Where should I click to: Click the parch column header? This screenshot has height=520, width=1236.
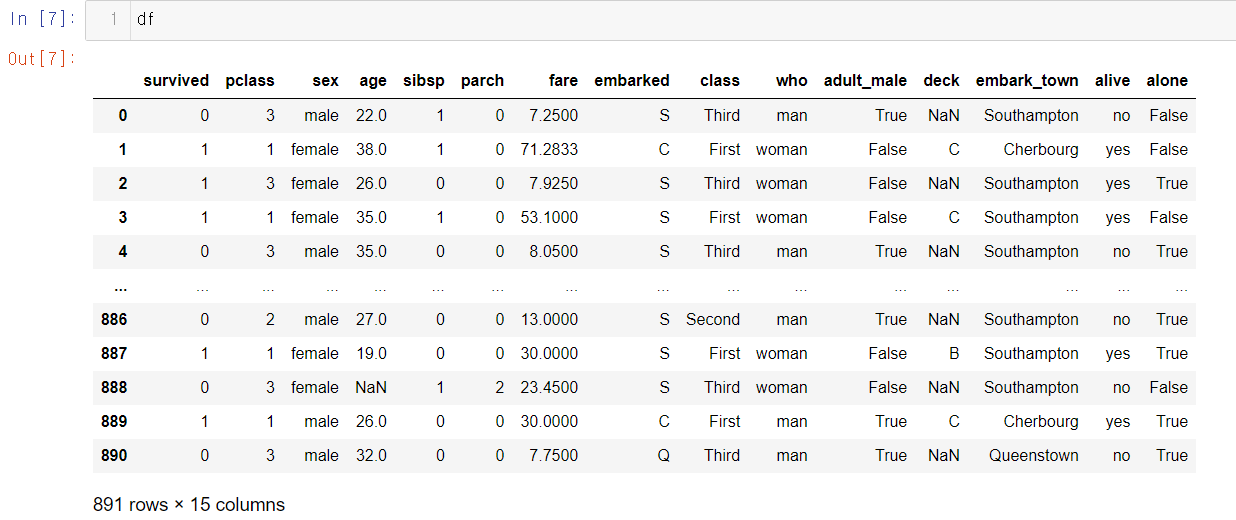[x=482, y=81]
